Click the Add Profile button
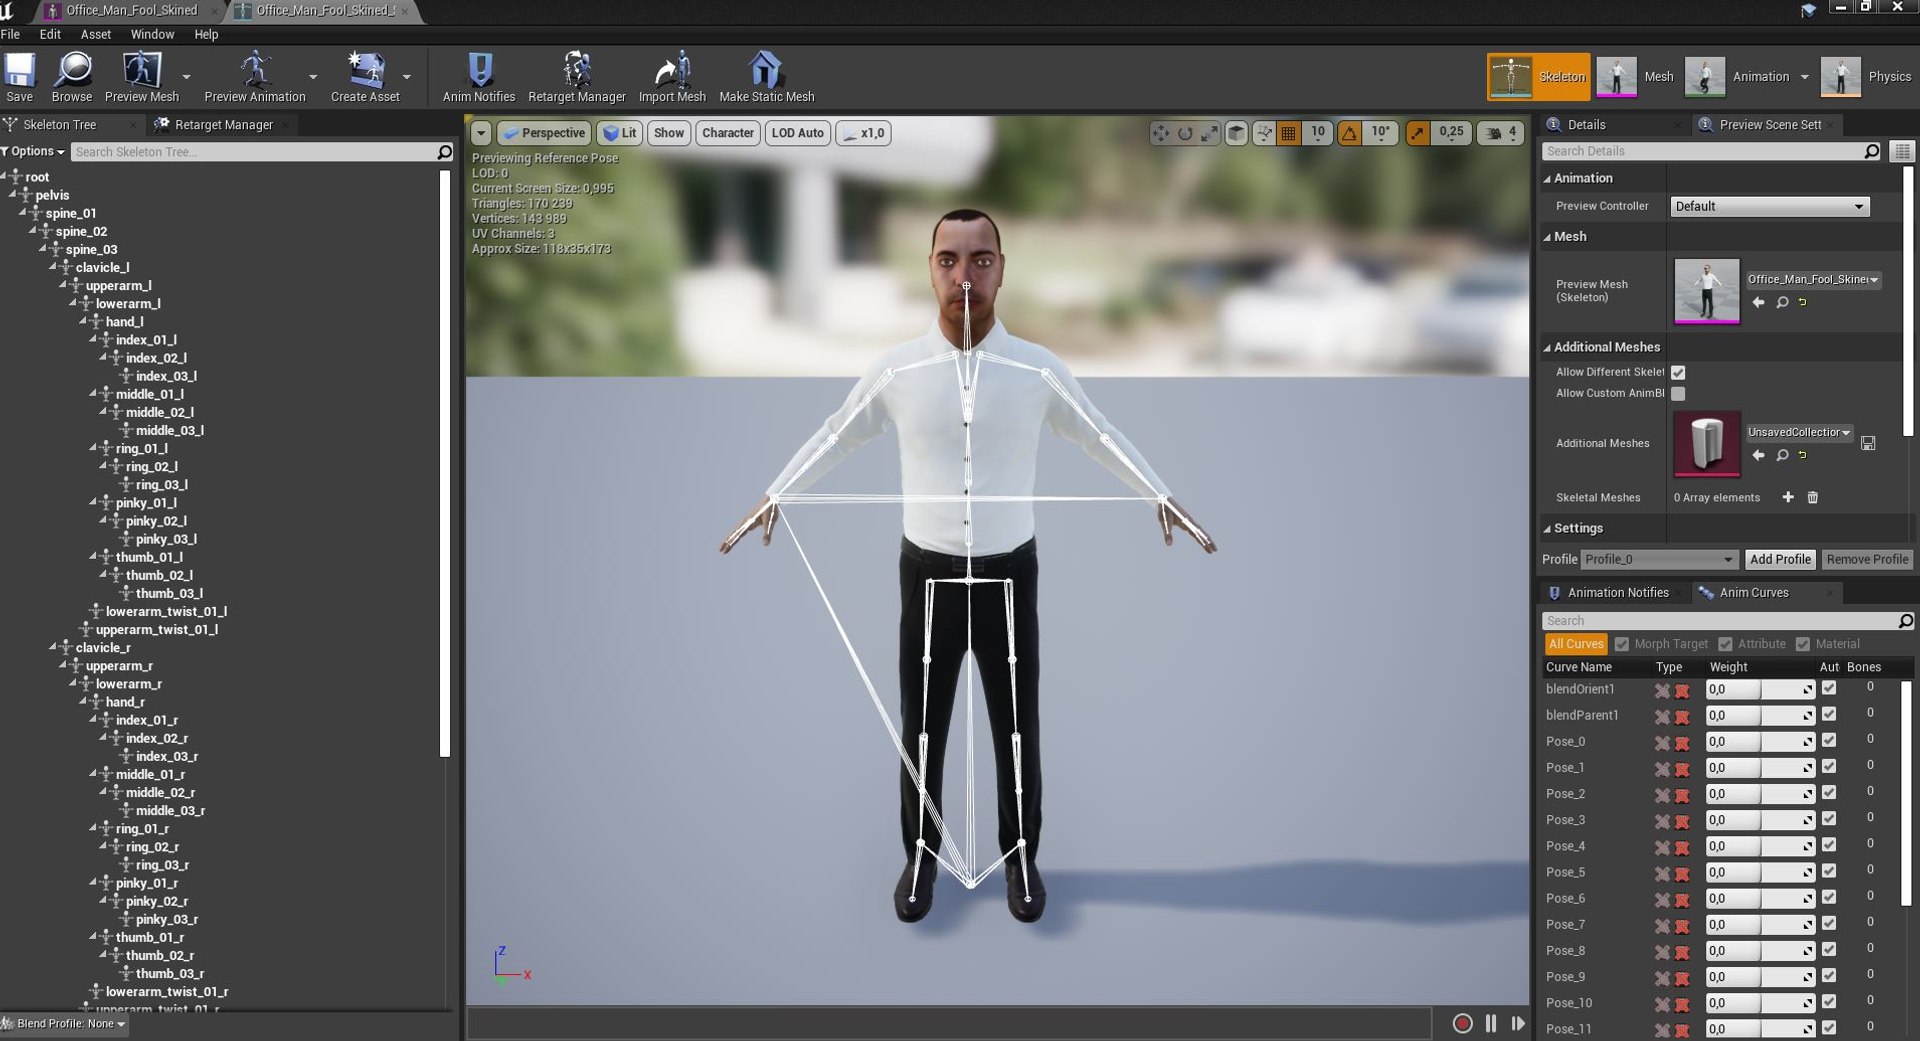The height and width of the screenshot is (1041, 1920). [1780, 559]
